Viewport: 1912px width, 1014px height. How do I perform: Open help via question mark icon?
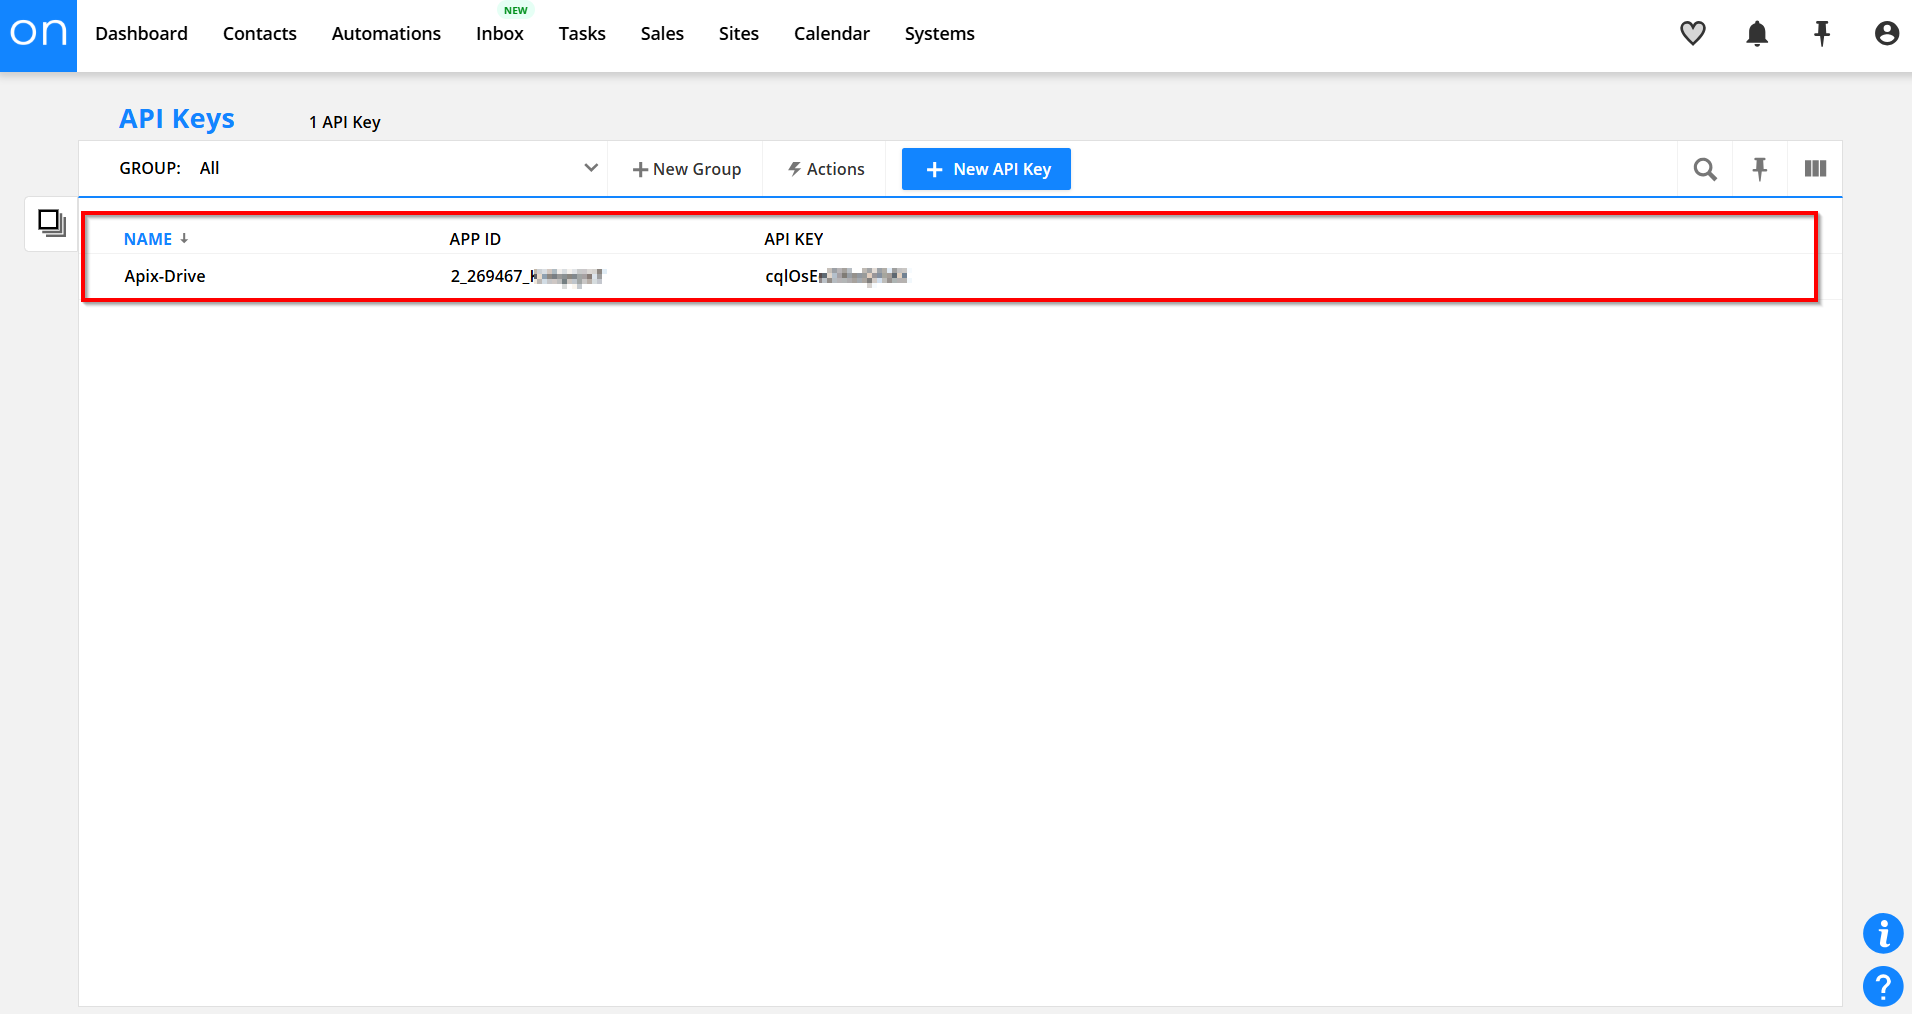pos(1882,987)
